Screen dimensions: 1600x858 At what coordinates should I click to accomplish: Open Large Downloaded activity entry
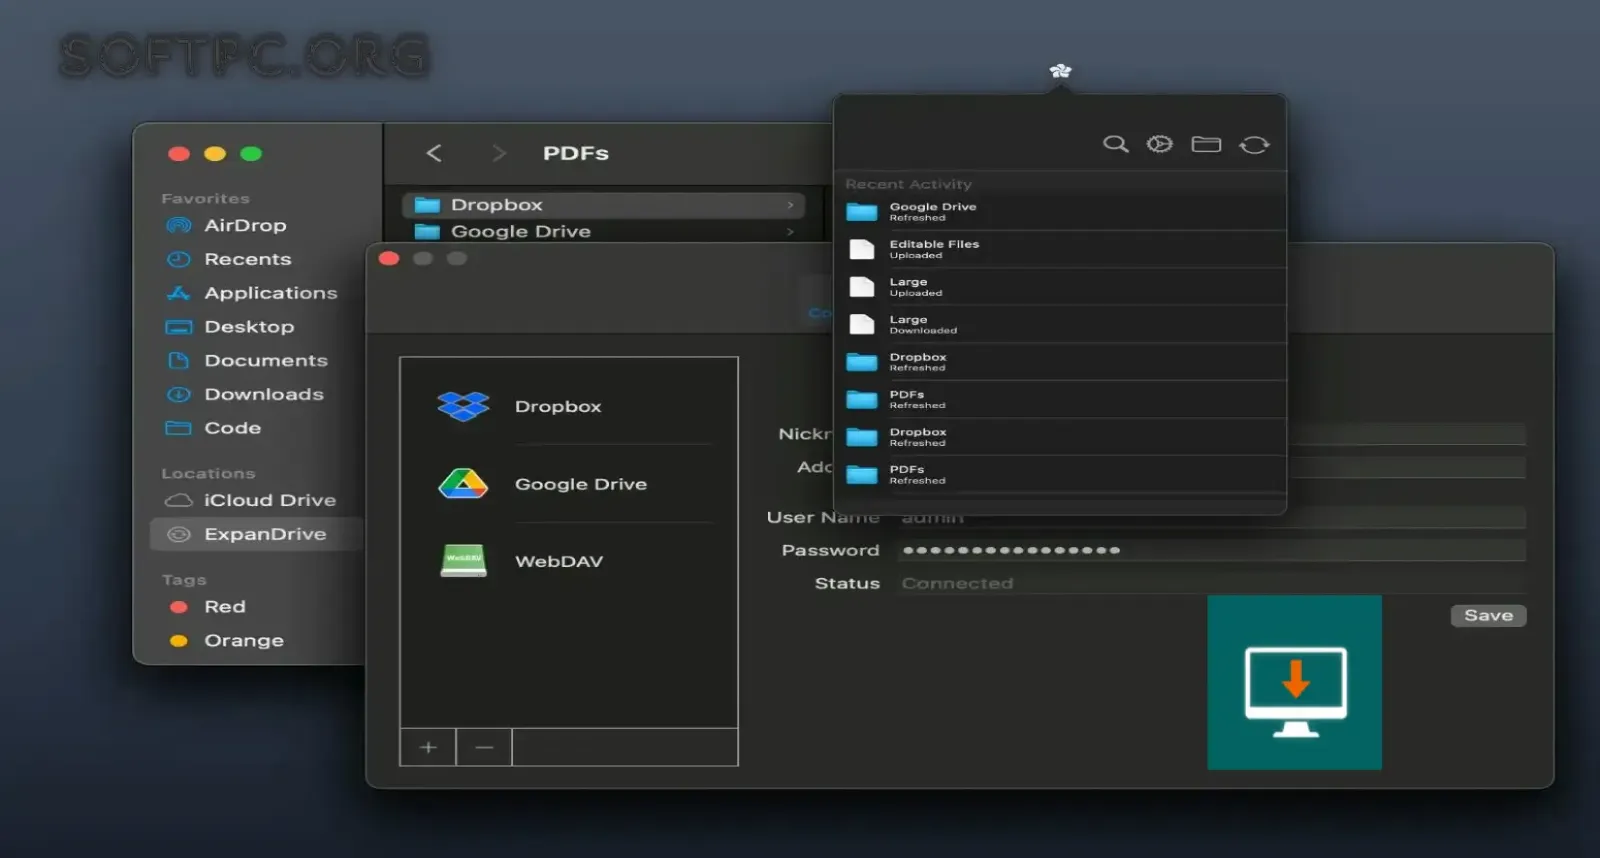pos(1060,324)
